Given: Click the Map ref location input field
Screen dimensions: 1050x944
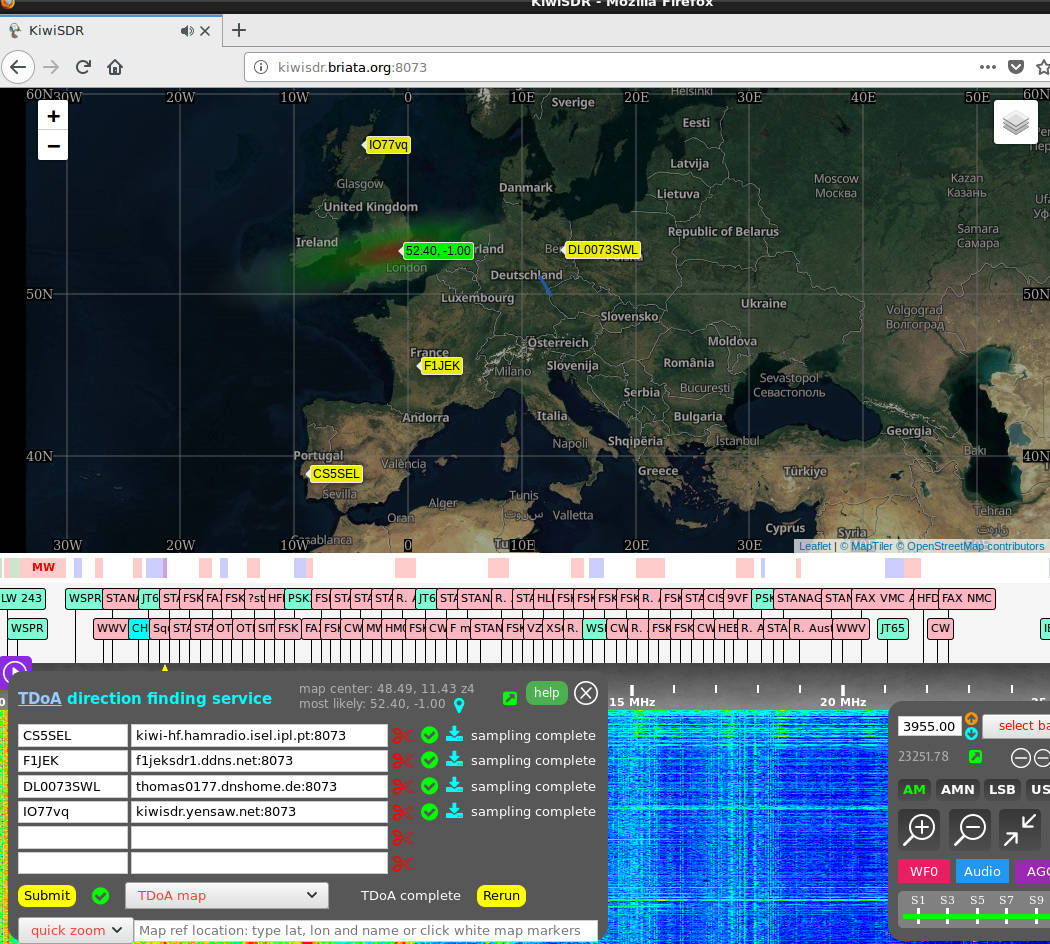Looking at the screenshot, I should (365, 930).
